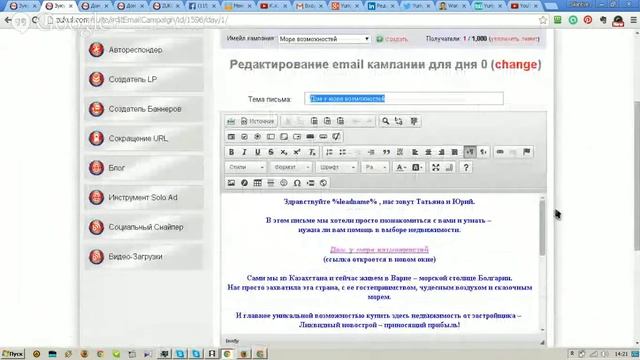Screen dimensions: 640x360
Task: Open Видео-Загрузки in the sidebar
Action: tap(144, 256)
